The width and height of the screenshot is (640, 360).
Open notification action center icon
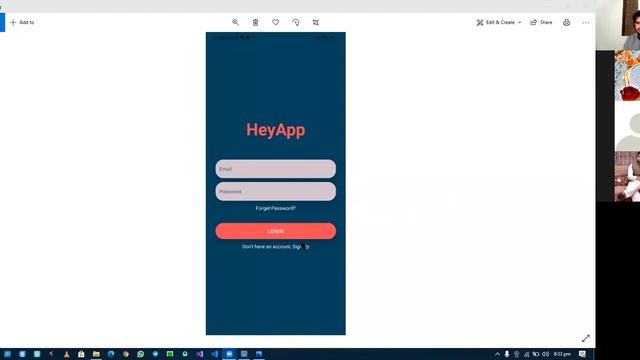tap(582, 354)
